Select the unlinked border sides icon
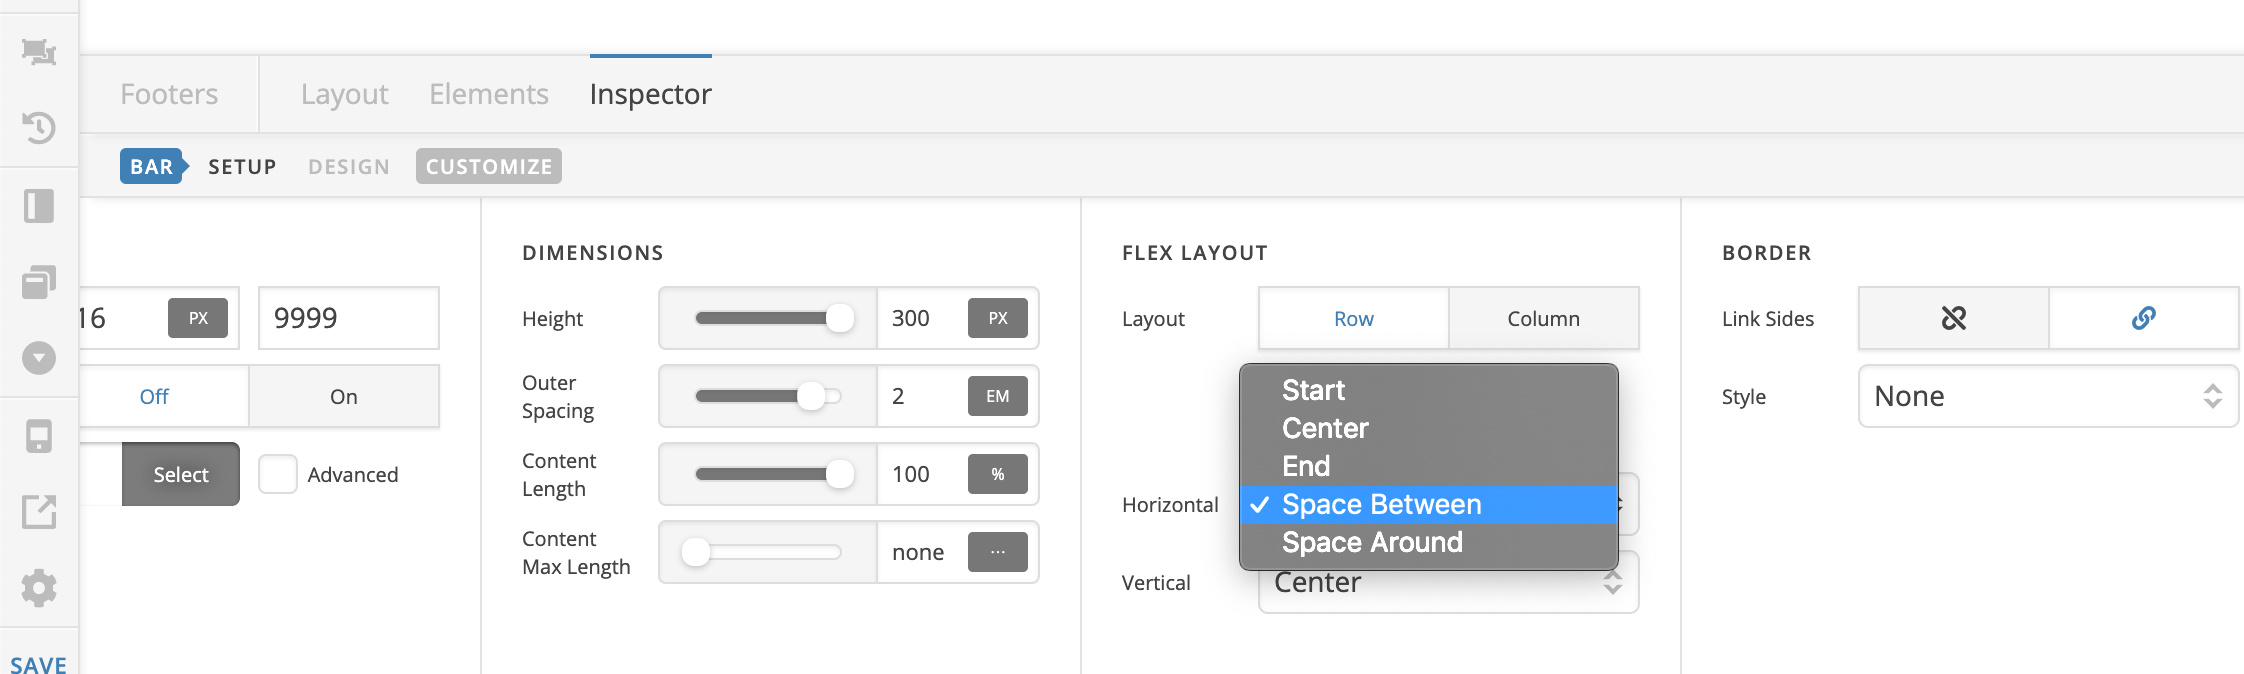This screenshot has height=674, width=2244. click(x=1953, y=318)
